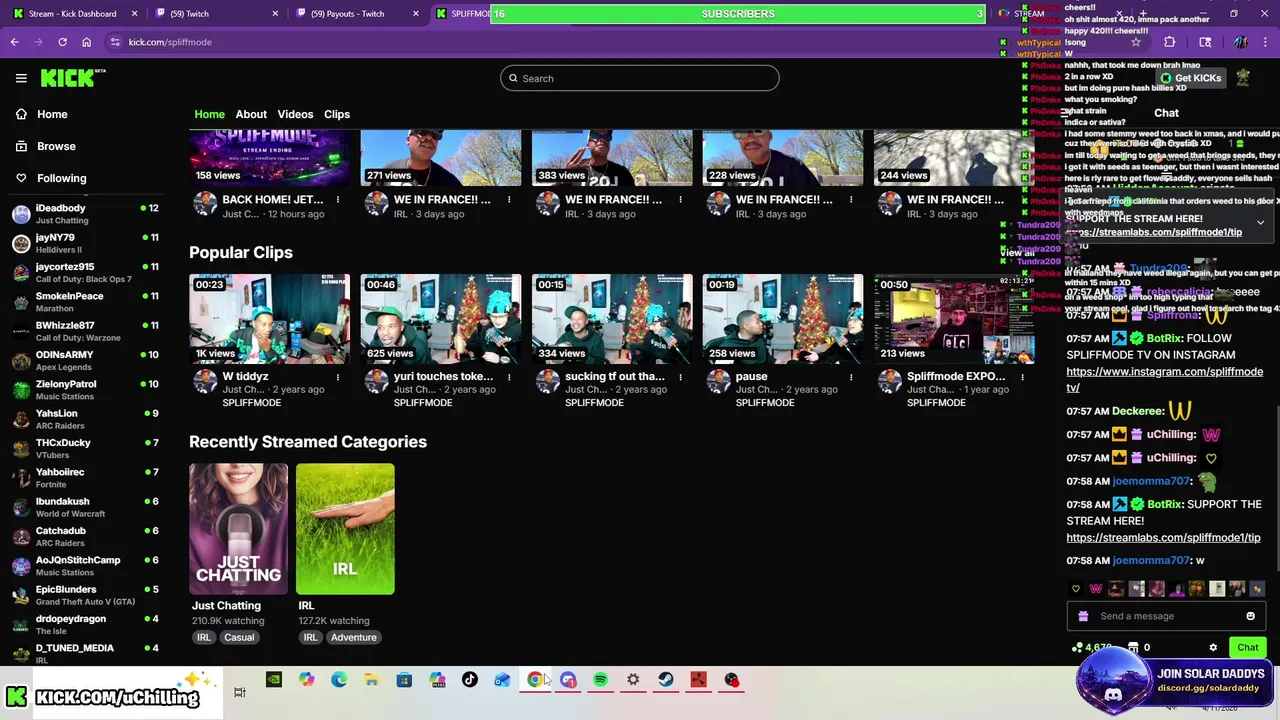Open options for 228 views video

tap(851, 200)
